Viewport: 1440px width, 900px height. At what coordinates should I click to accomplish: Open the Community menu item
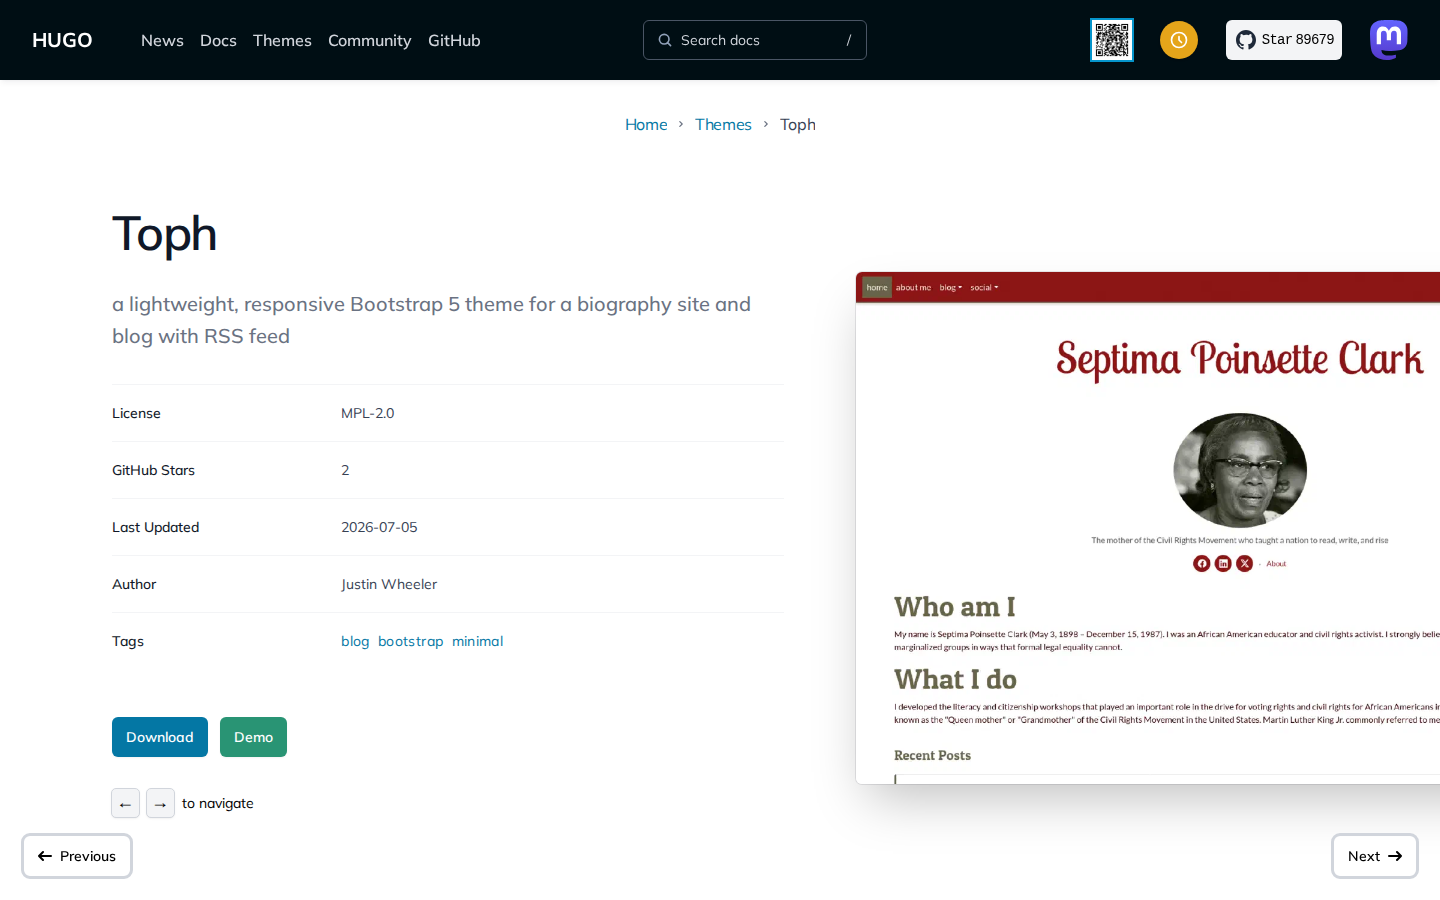click(370, 40)
